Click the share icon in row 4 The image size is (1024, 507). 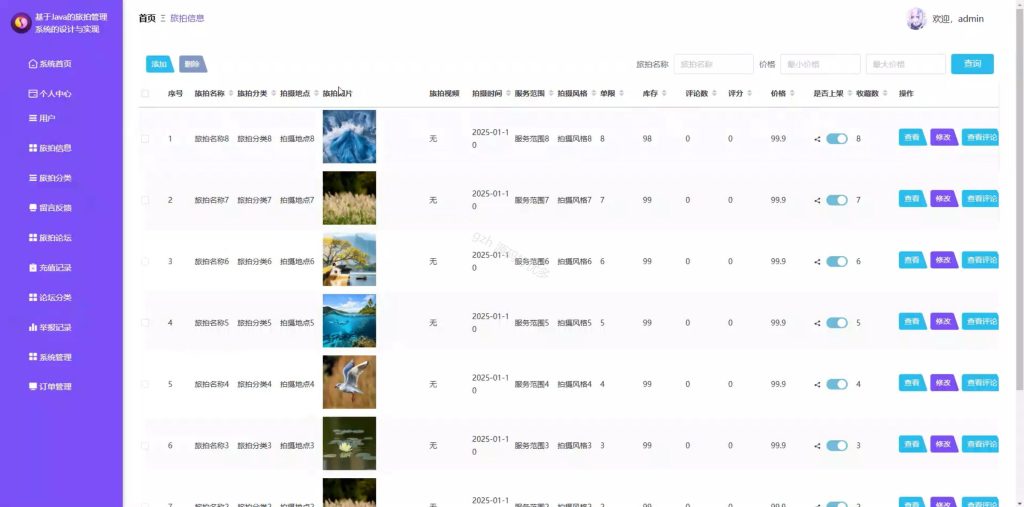(x=817, y=323)
